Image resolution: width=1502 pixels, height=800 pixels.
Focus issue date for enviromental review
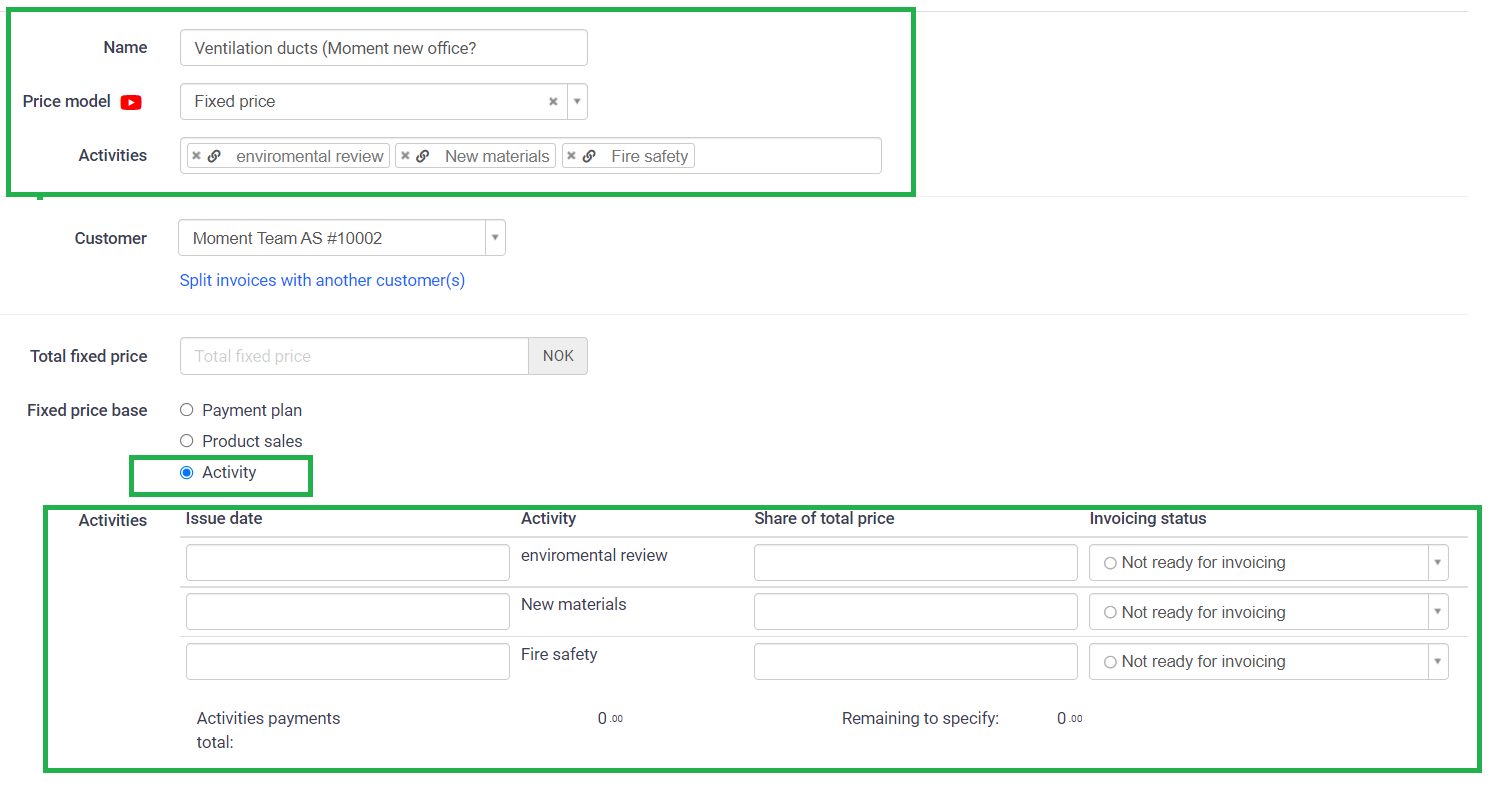click(348, 562)
